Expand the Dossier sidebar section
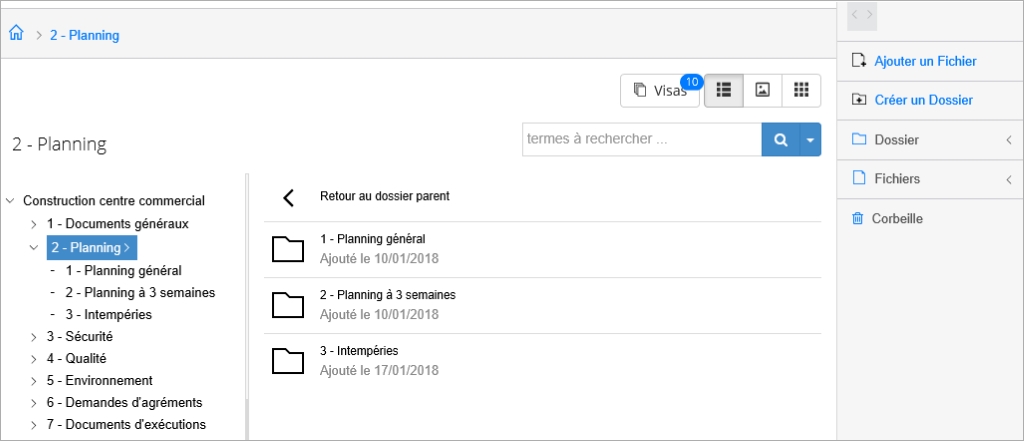 930,140
